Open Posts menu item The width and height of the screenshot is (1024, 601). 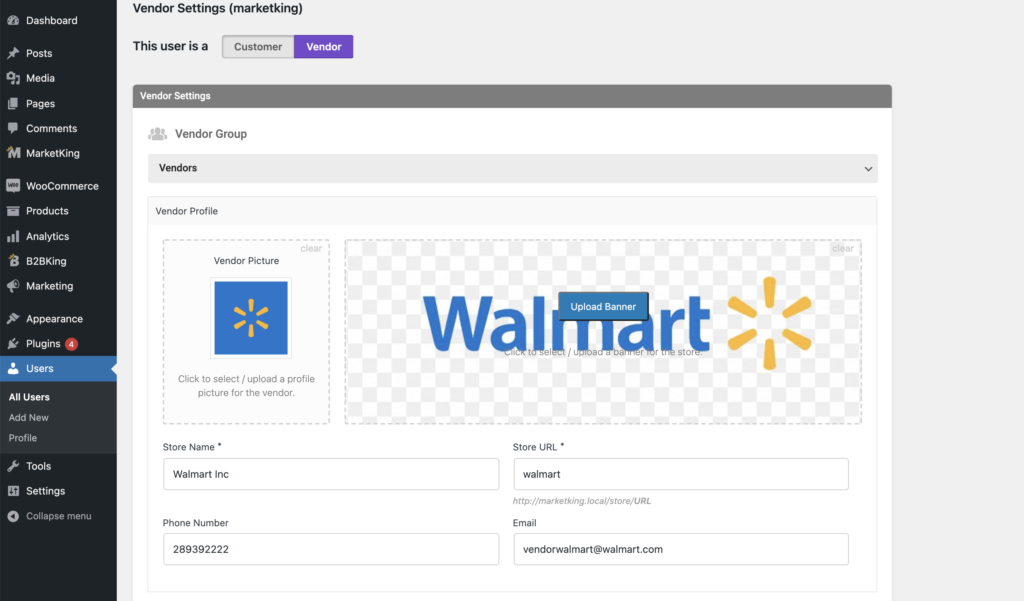(x=39, y=53)
